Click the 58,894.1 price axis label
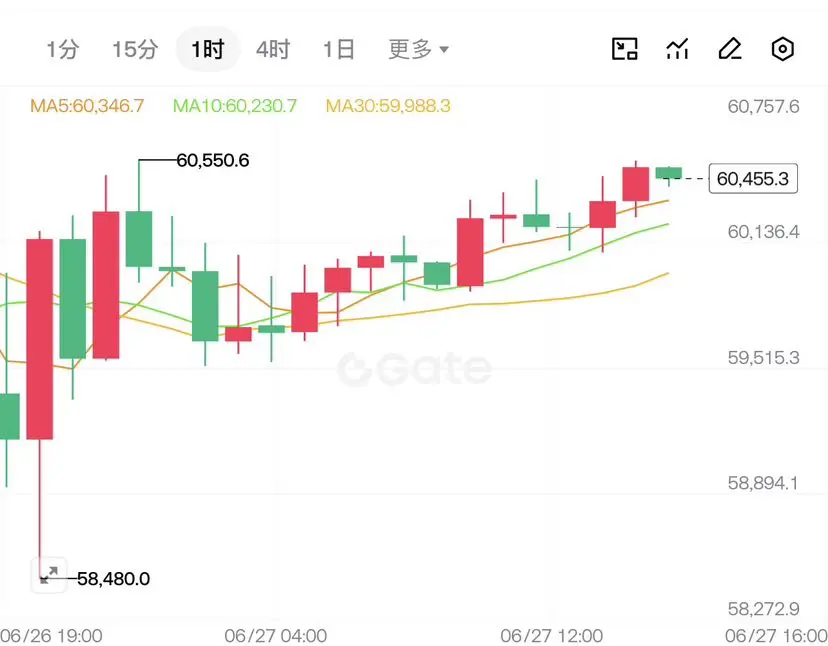The image size is (828, 646). 763,483
